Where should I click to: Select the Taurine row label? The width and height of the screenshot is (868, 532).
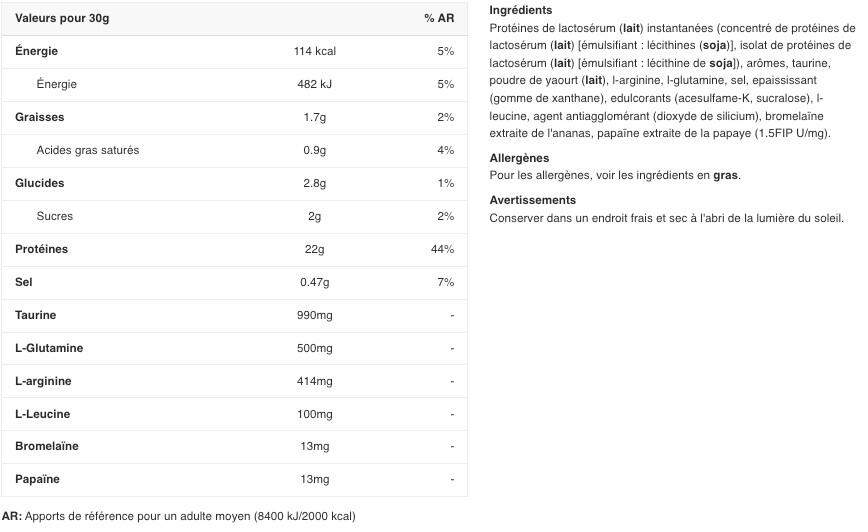click(36, 315)
